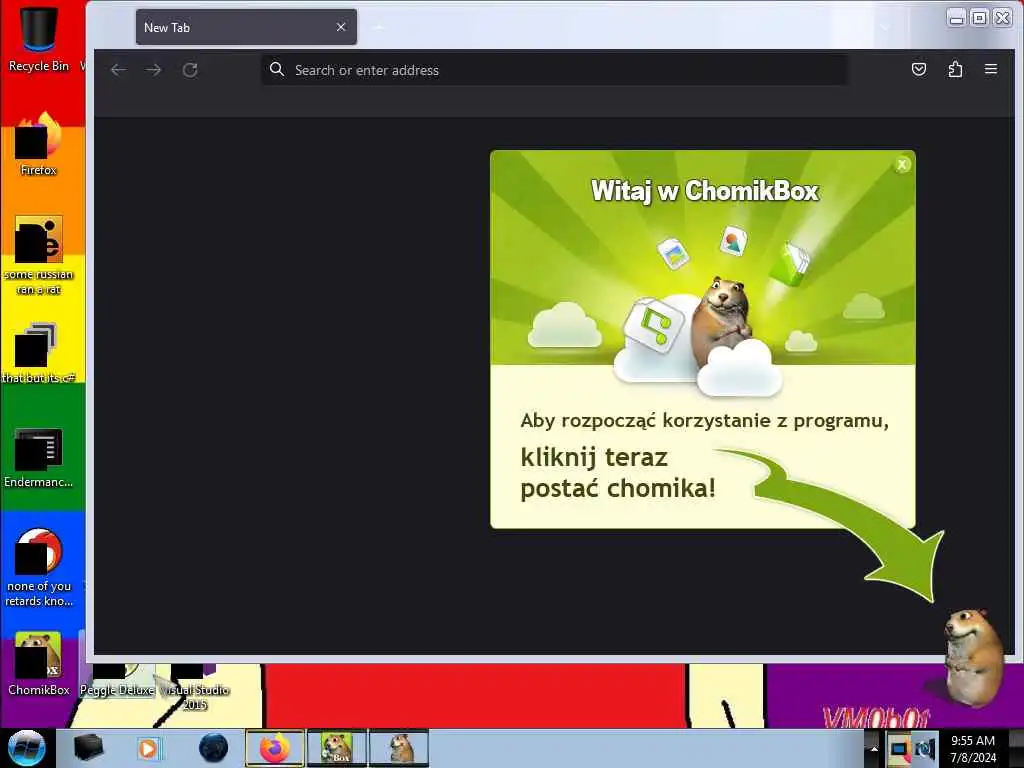Close the New Tab tab

[341, 27]
